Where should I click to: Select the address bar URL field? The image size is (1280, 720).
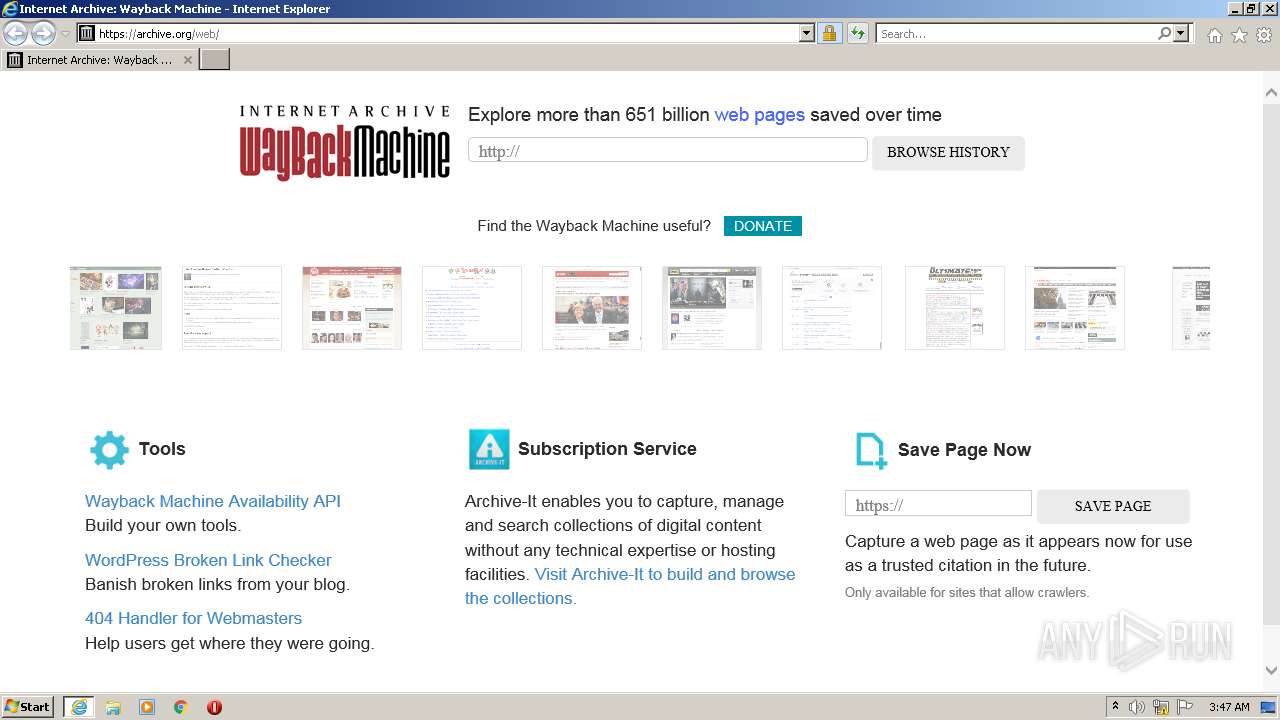[x=447, y=34]
